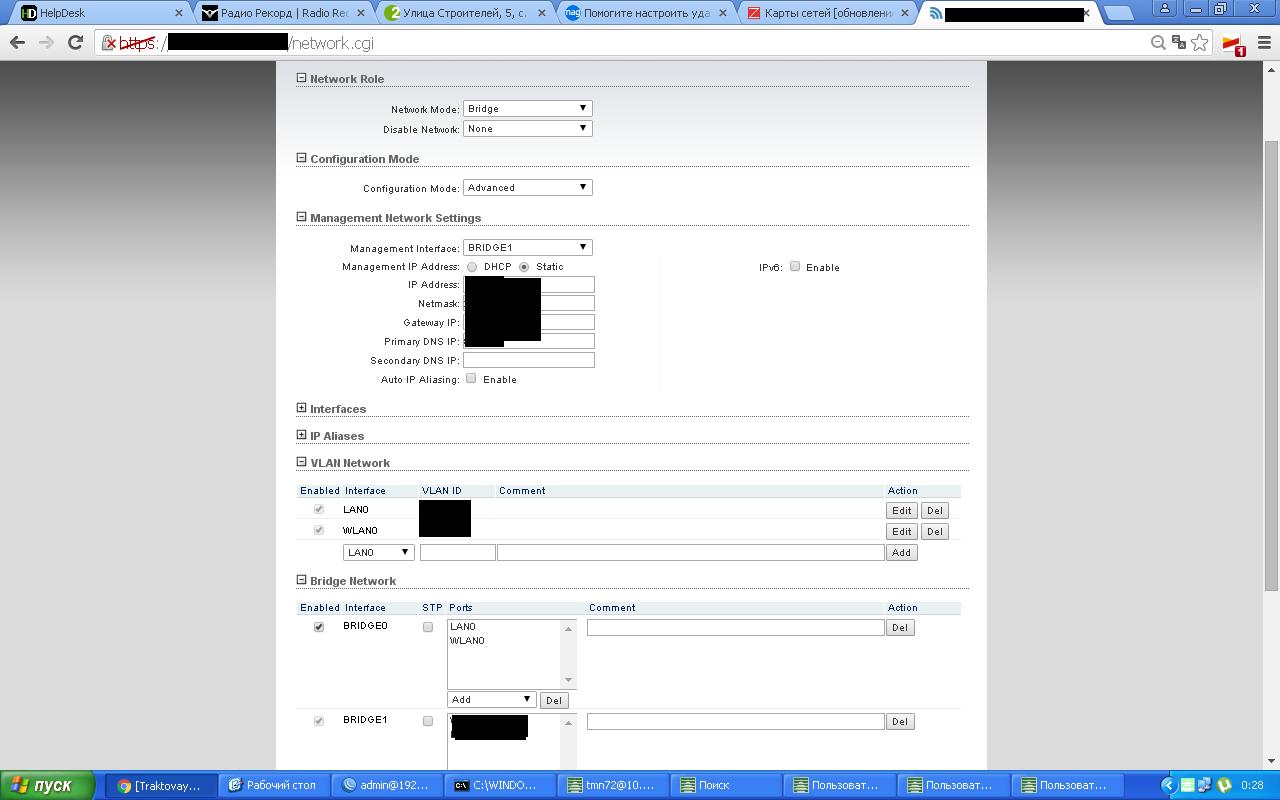Open the Management Interface dropdown
The image size is (1280, 800).
[528, 247]
